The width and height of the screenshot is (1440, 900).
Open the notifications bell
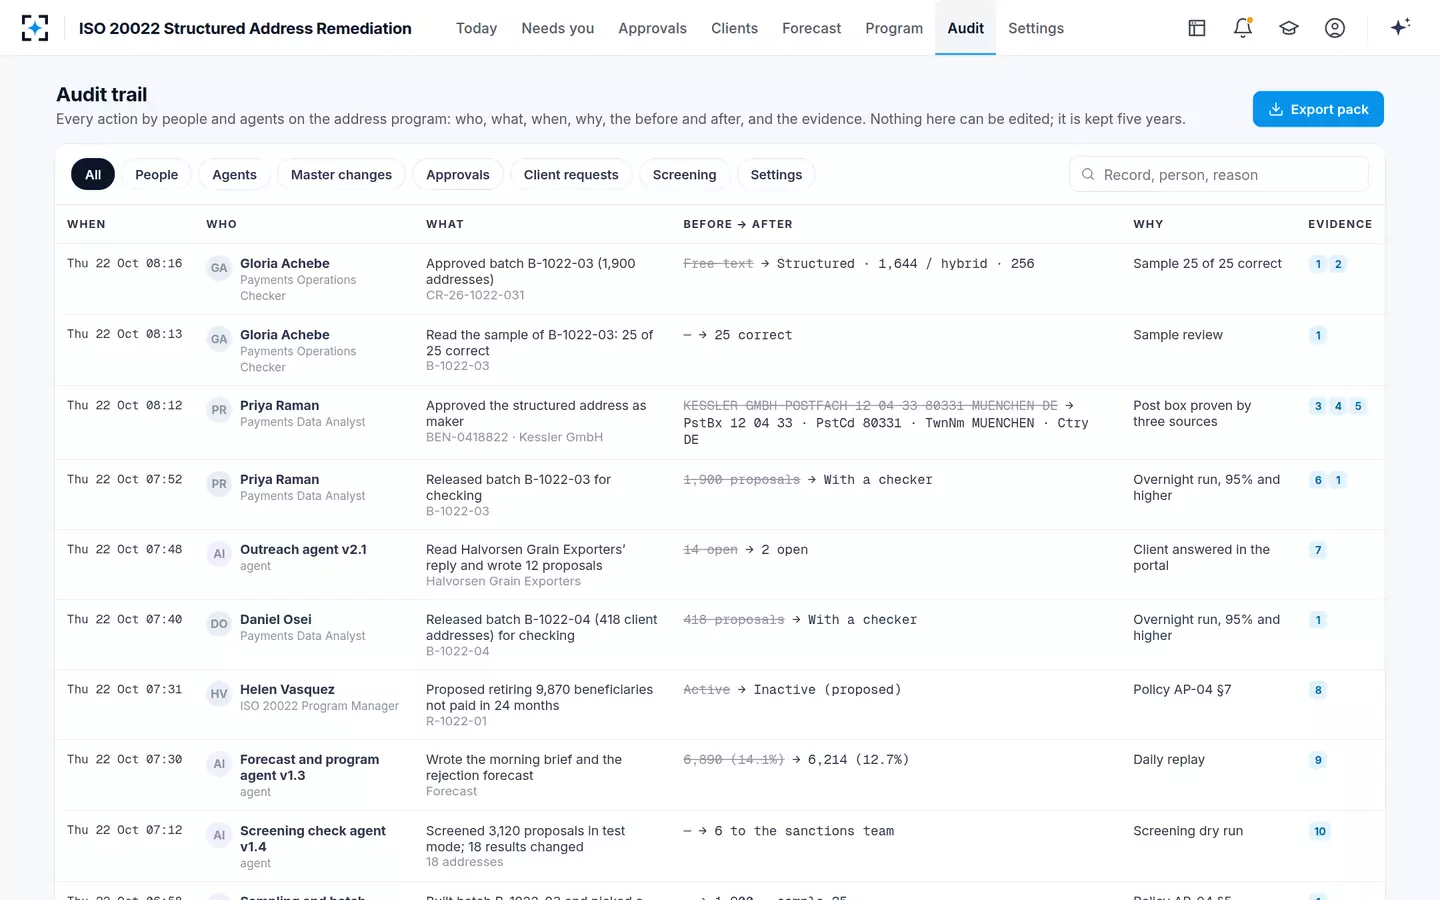[x=1243, y=28]
